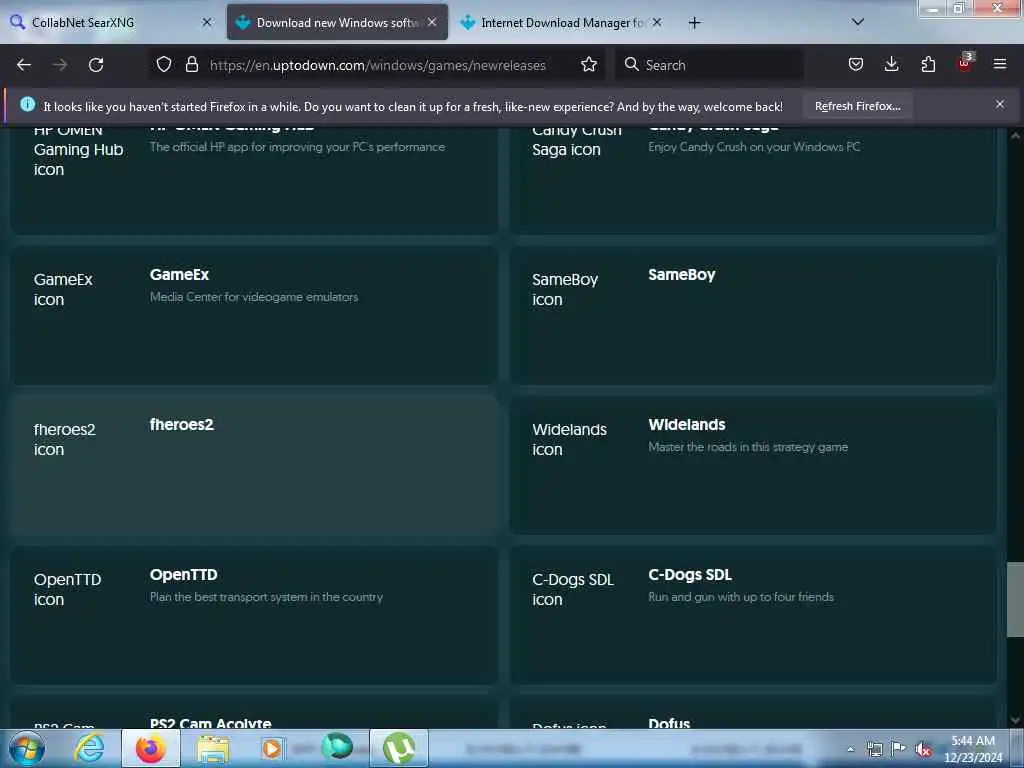This screenshot has width=1024, height=768.
Task: Click 'Enjoy Candy Crush on your Windows PC'
Action: pyautogui.click(x=754, y=147)
